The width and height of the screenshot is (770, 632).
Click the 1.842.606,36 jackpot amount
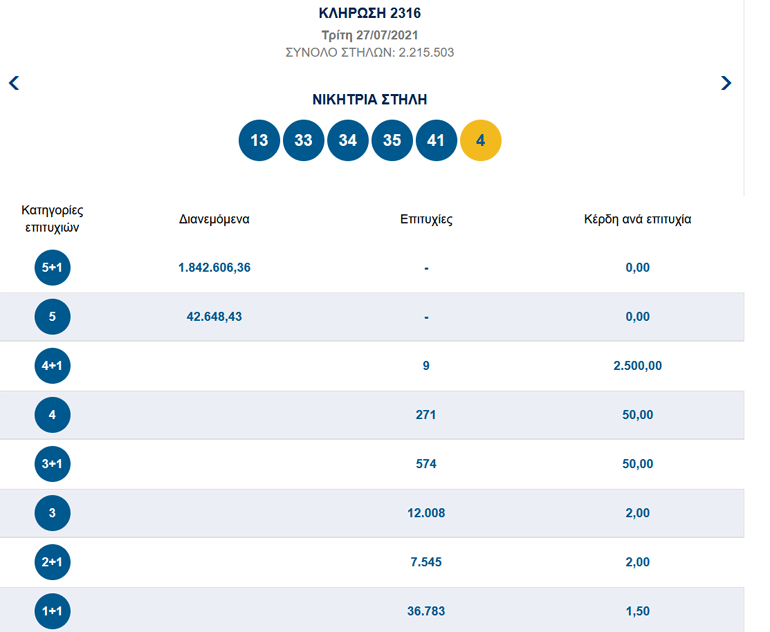tap(214, 267)
